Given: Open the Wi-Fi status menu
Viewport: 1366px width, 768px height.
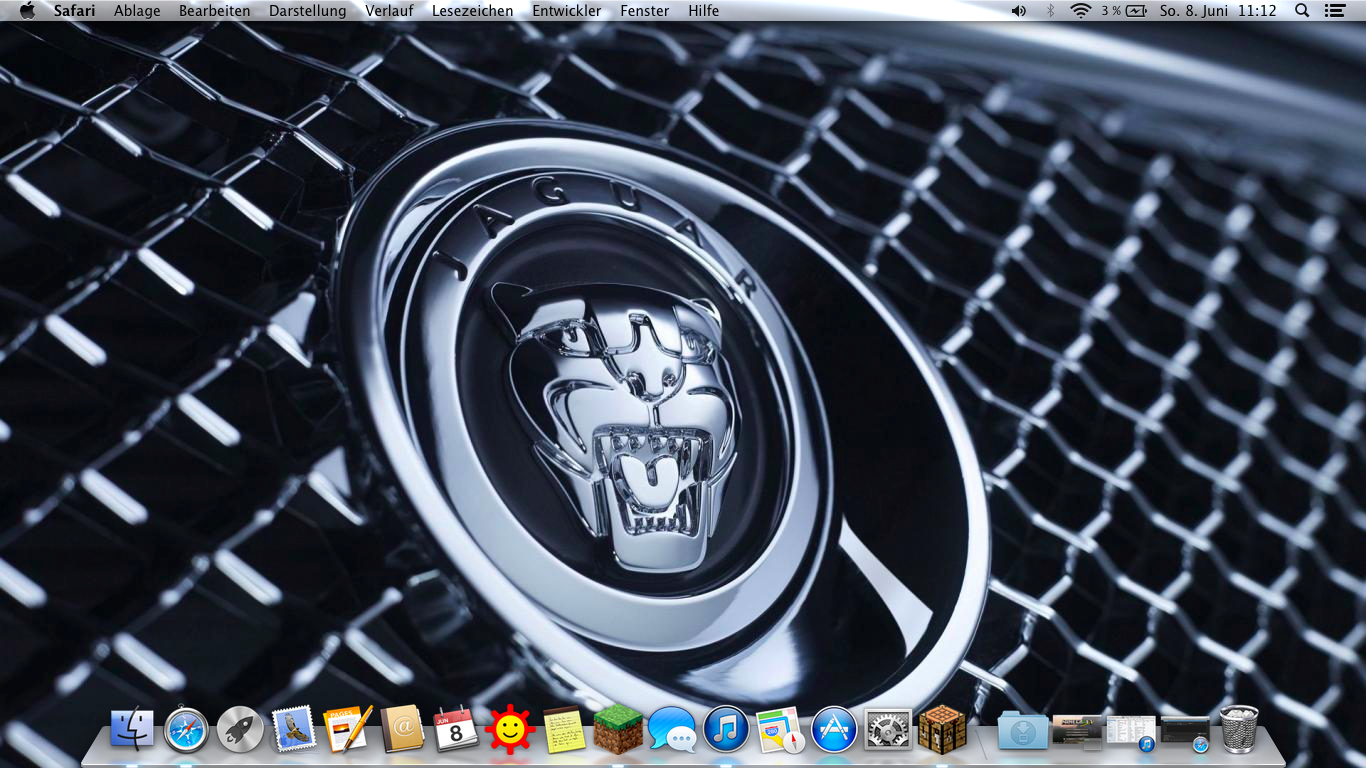Looking at the screenshot, I should (1081, 10).
